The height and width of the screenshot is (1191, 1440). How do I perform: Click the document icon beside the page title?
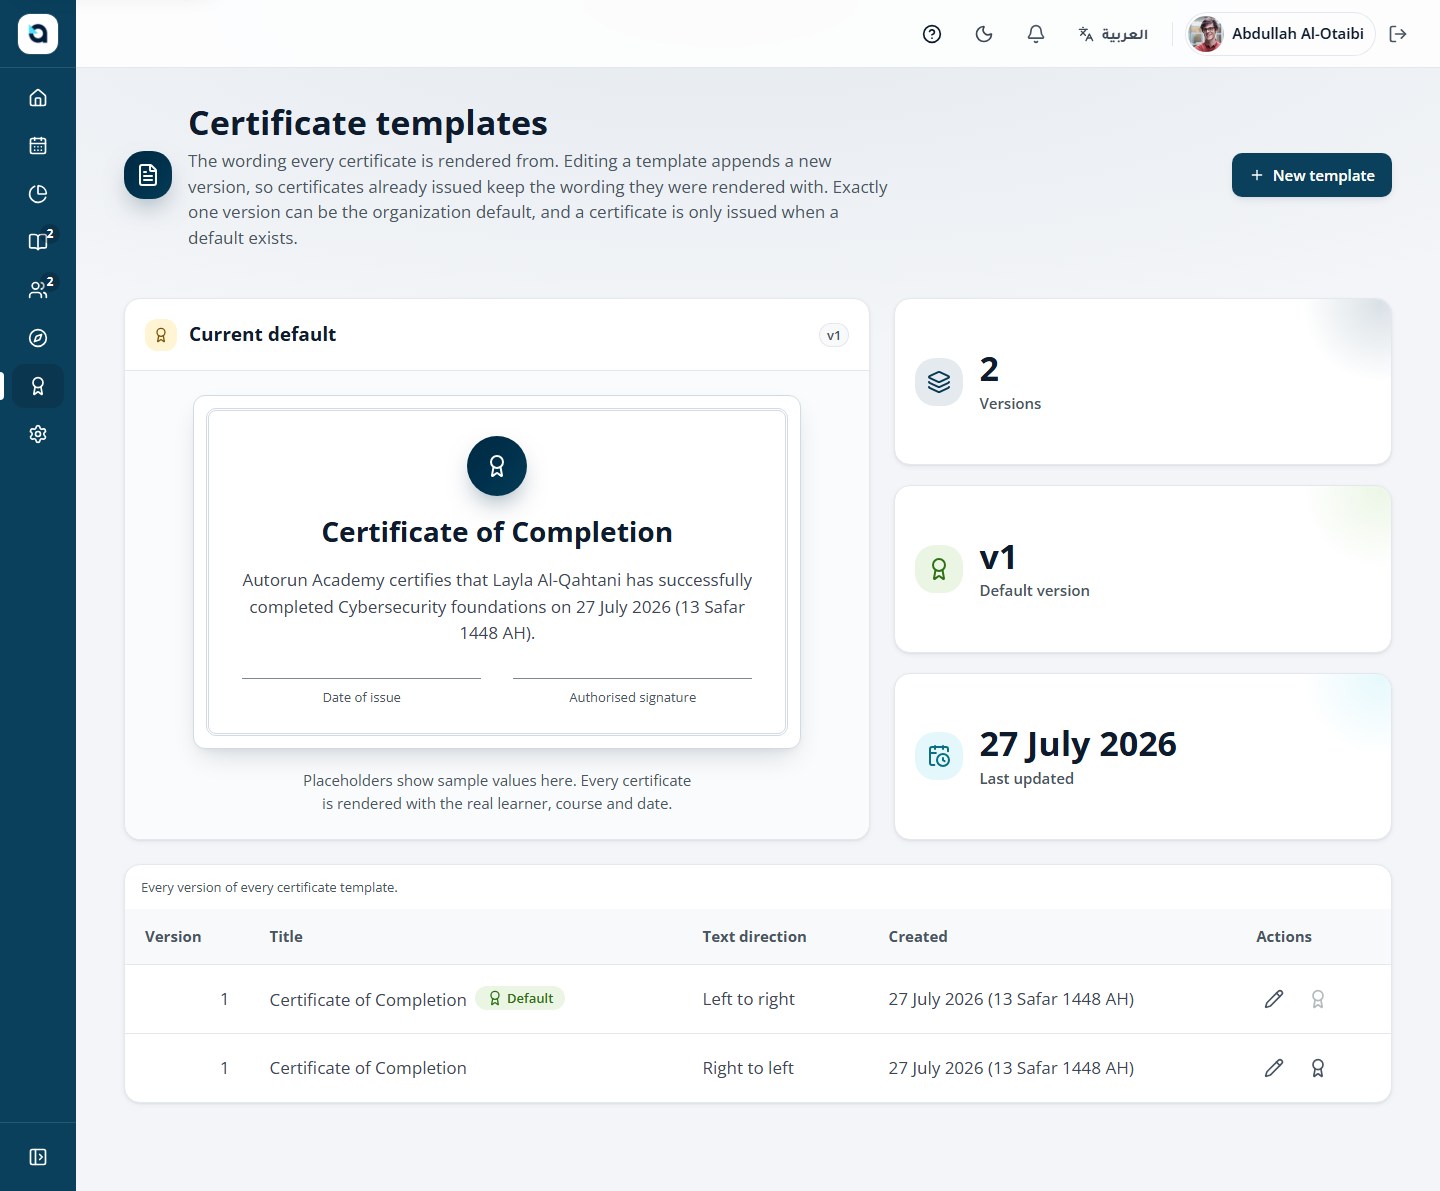tap(148, 175)
